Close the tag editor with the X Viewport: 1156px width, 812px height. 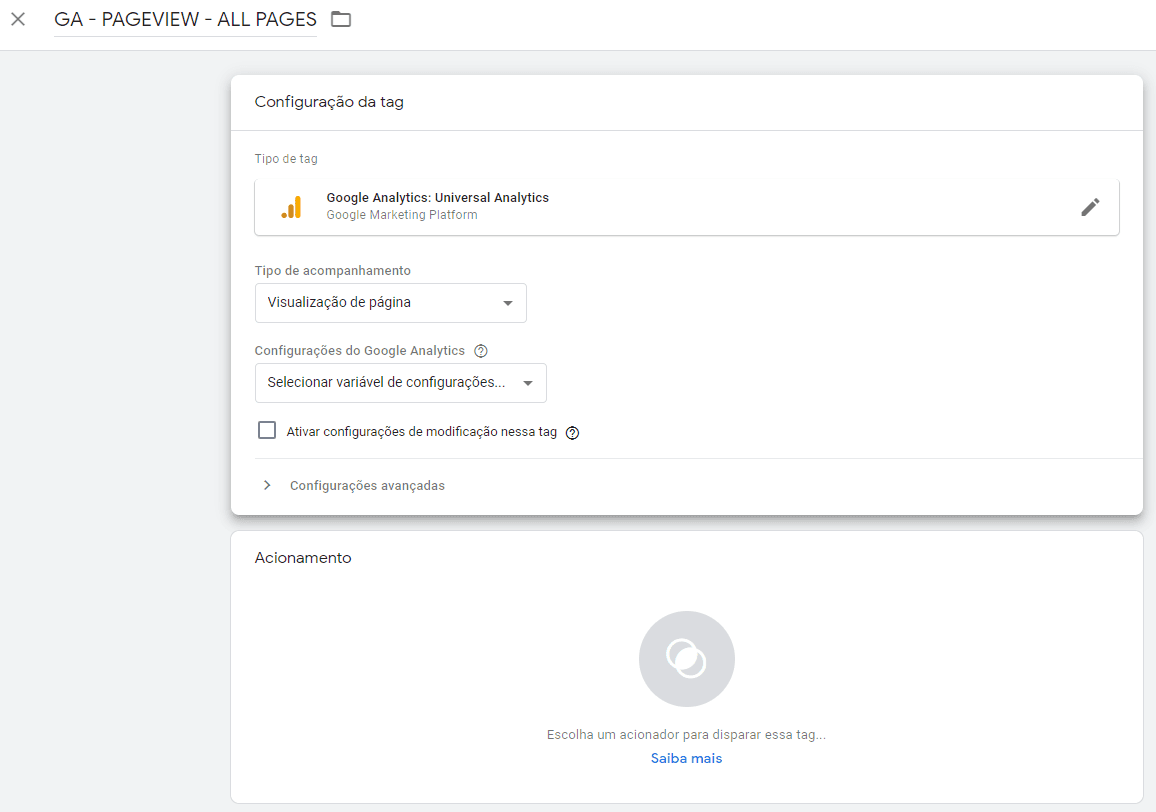(18, 18)
